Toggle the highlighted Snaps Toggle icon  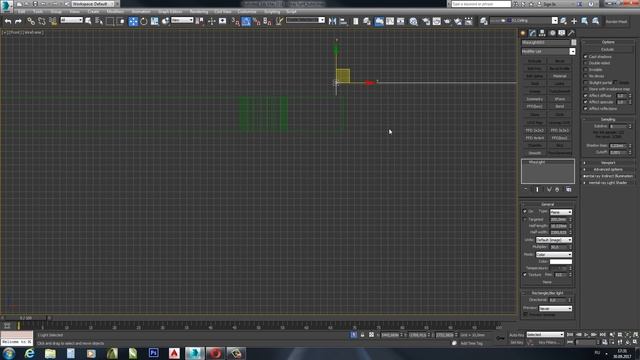(246, 21)
